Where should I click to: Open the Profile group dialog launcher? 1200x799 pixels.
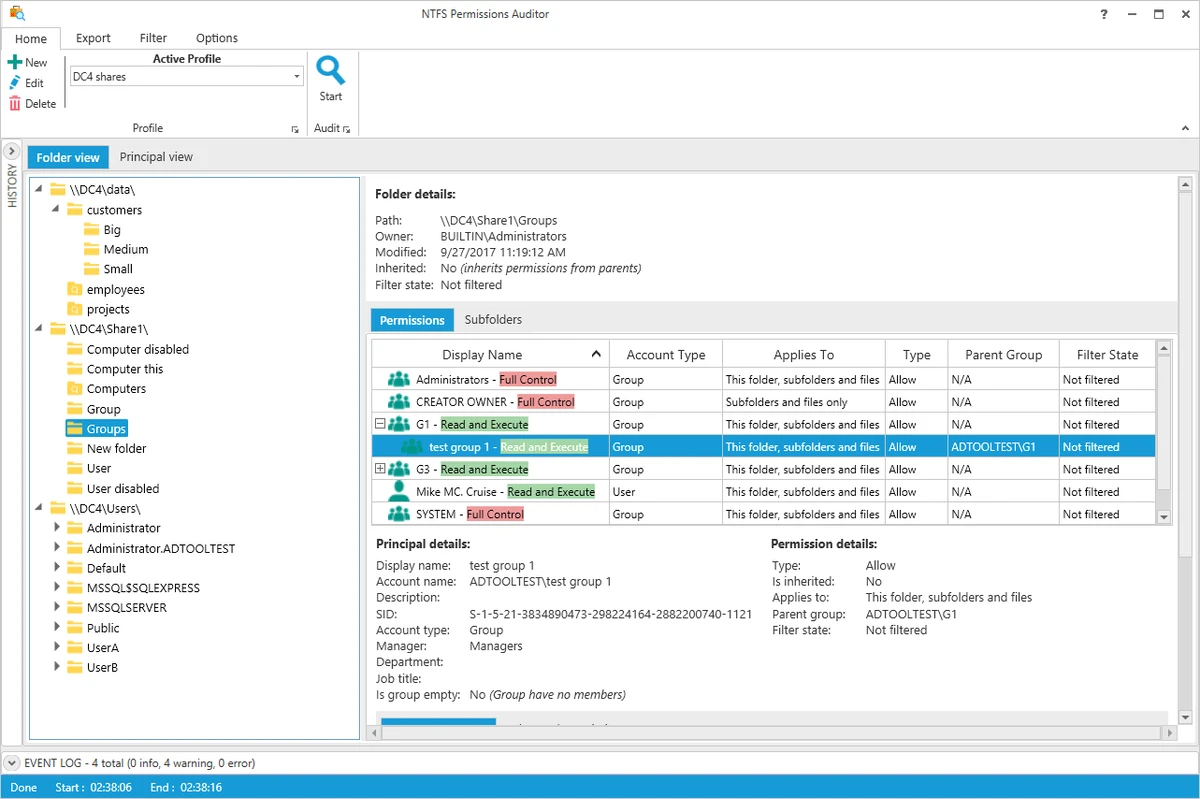point(295,129)
